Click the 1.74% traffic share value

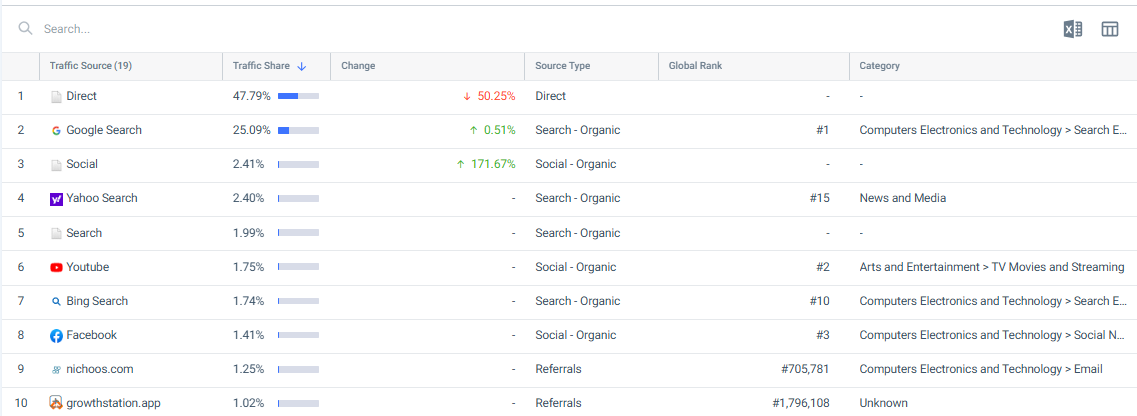(248, 301)
